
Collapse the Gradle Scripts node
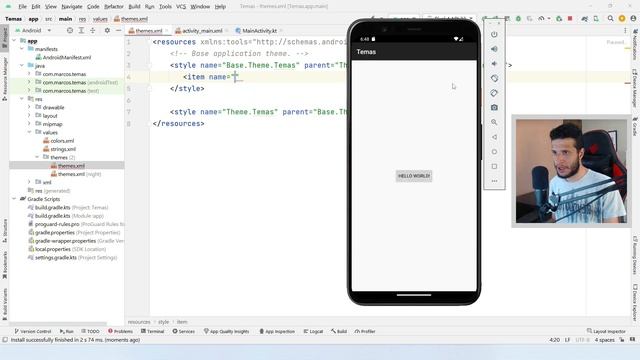[14, 199]
